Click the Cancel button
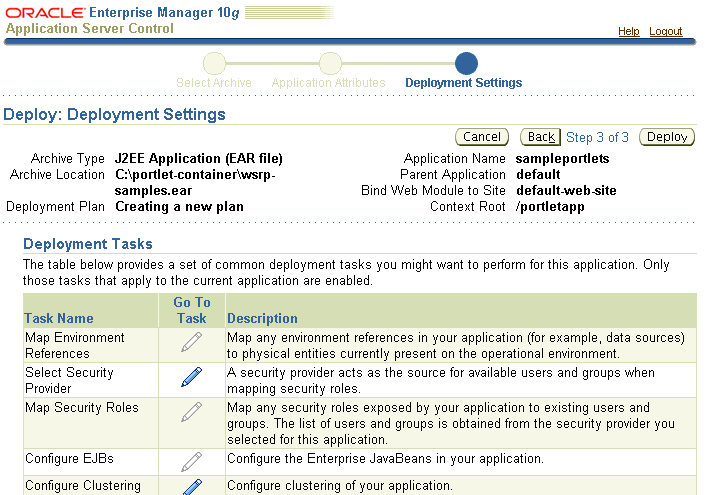 point(482,137)
